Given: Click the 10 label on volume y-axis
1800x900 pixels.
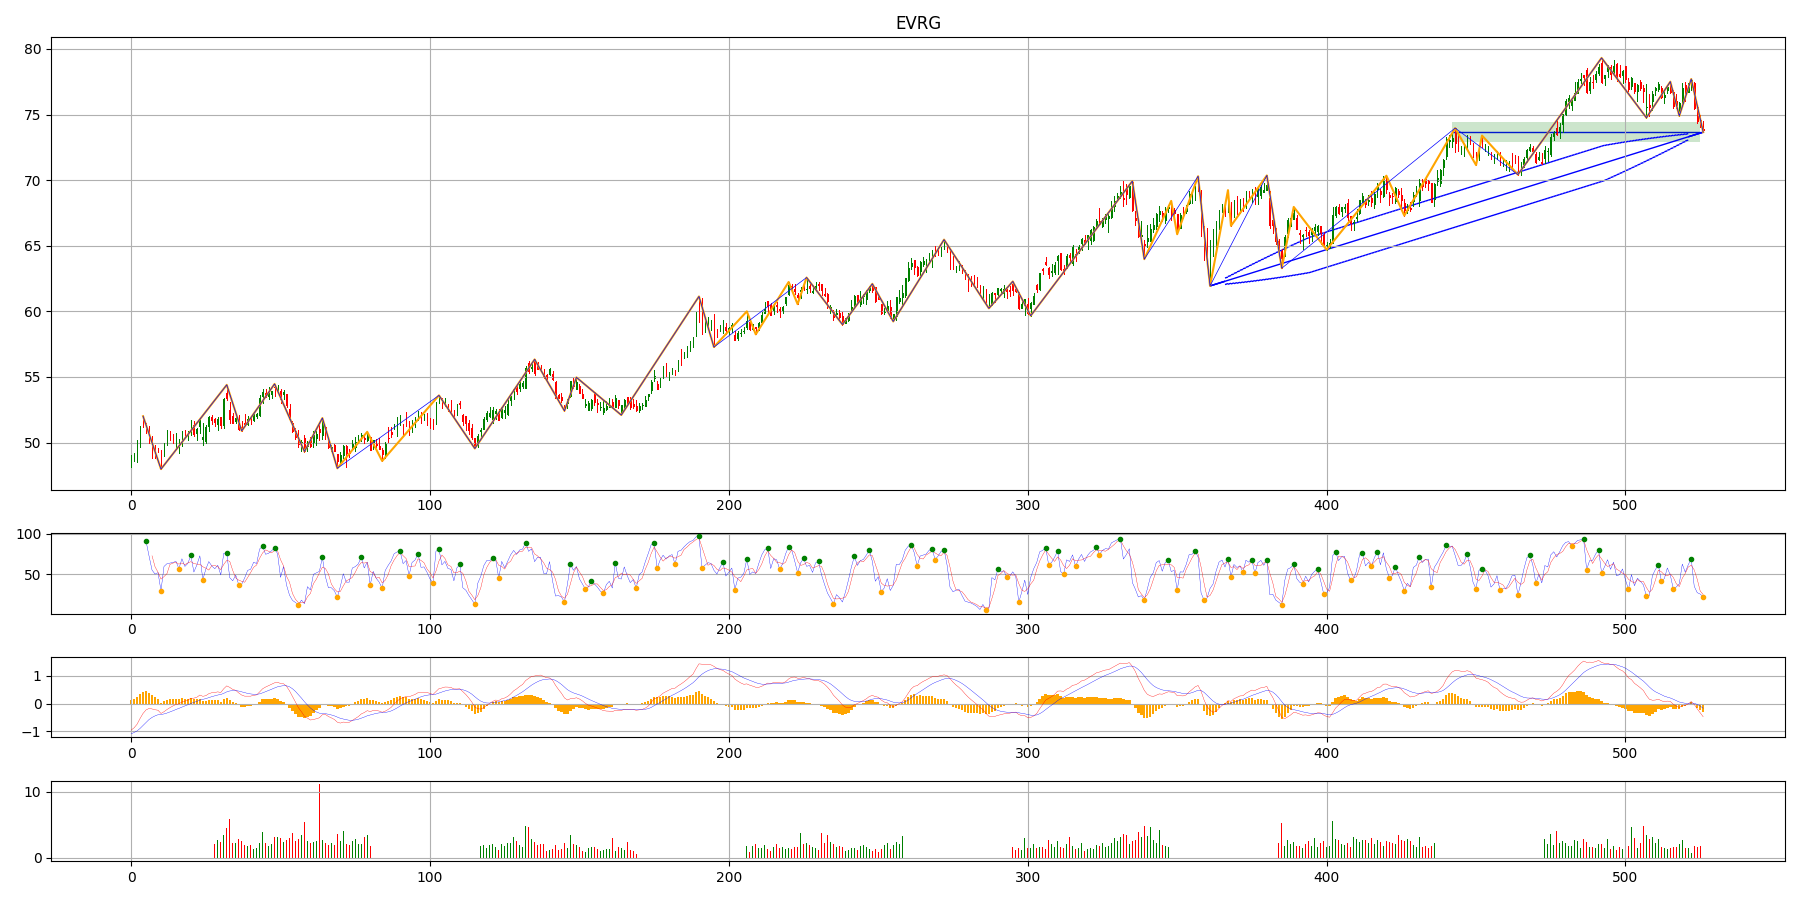Looking at the screenshot, I should pyautogui.click(x=32, y=792).
